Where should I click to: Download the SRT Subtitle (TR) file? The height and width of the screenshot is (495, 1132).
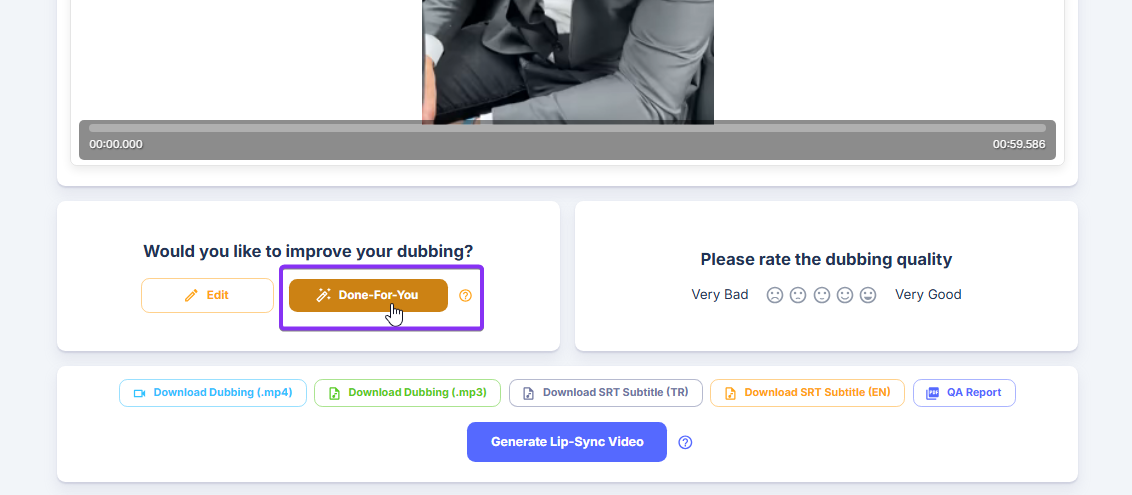[x=606, y=393]
